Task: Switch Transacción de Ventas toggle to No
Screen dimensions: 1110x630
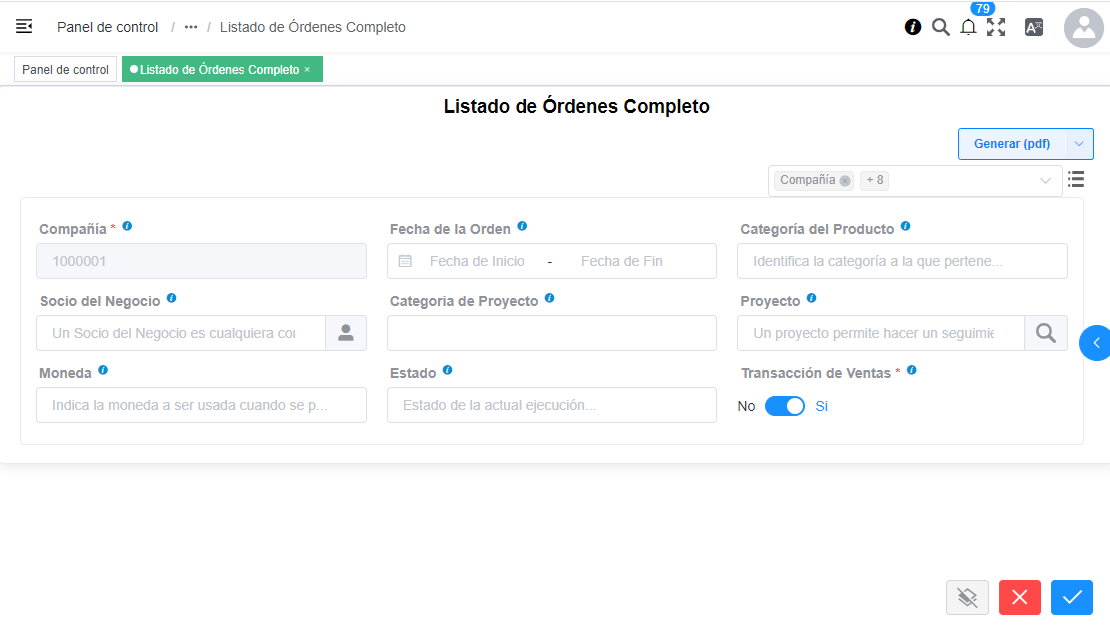Action: (x=785, y=406)
